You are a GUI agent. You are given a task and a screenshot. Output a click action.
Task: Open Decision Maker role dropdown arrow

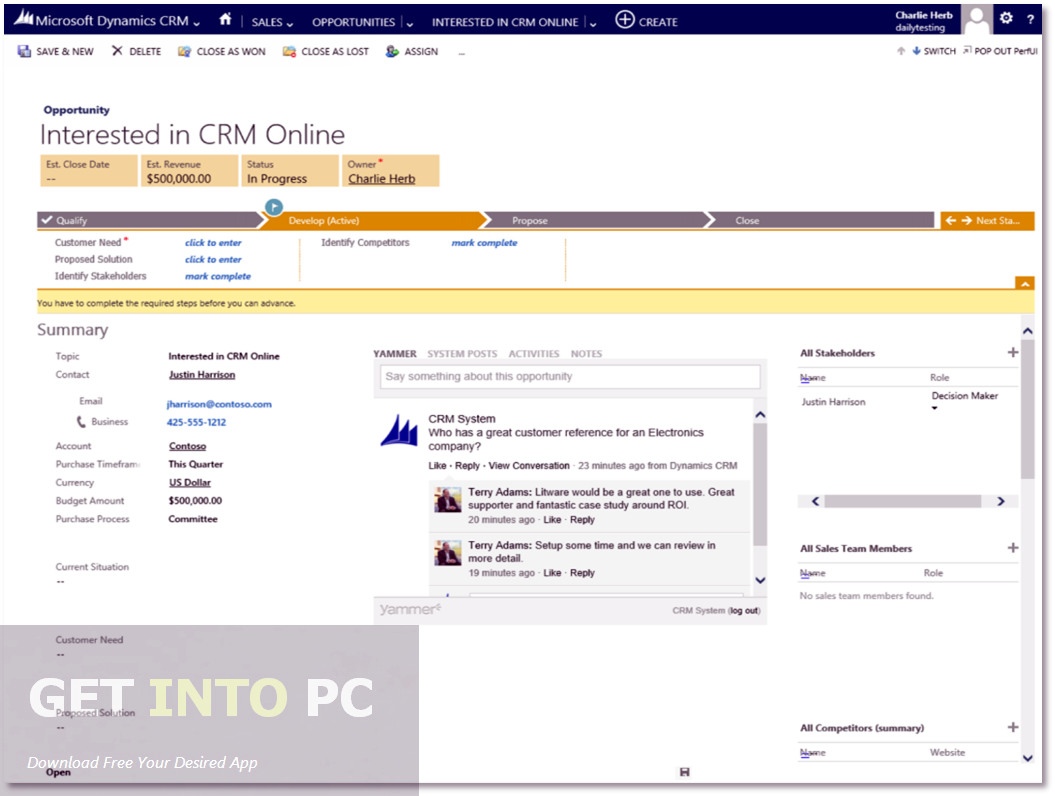click(934, 408)
